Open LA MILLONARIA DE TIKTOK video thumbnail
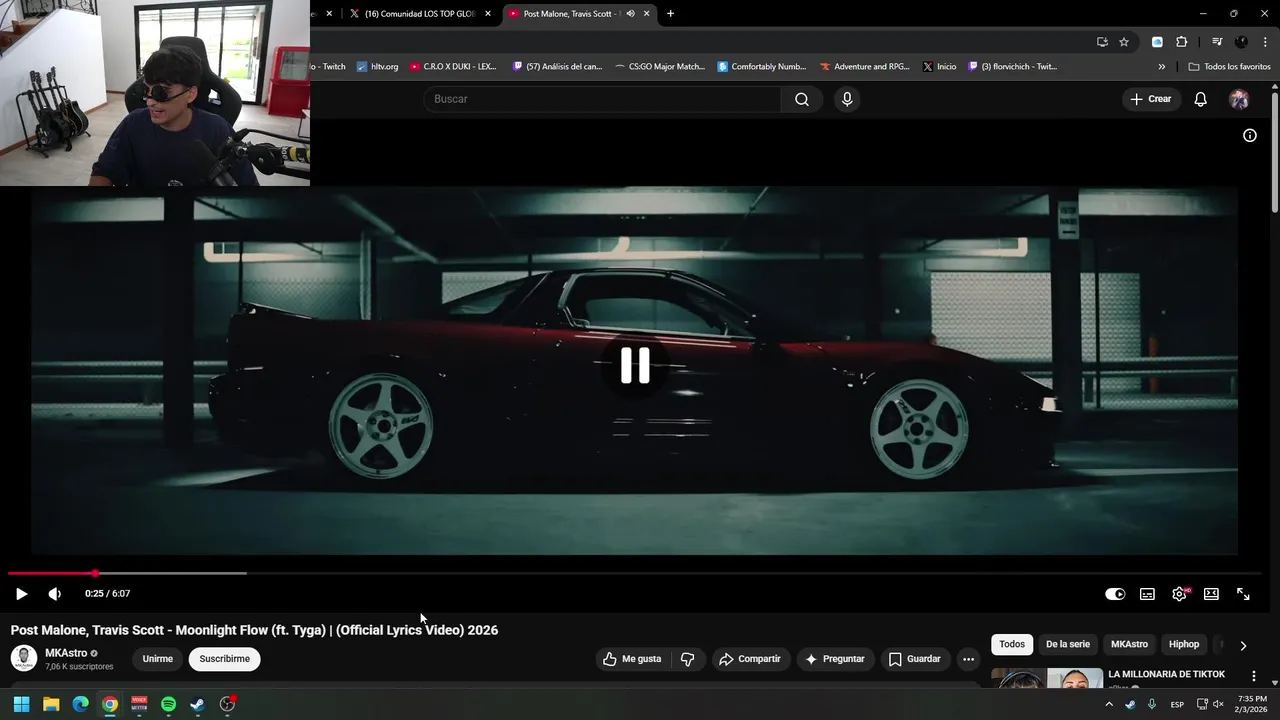 [1047, 679]
